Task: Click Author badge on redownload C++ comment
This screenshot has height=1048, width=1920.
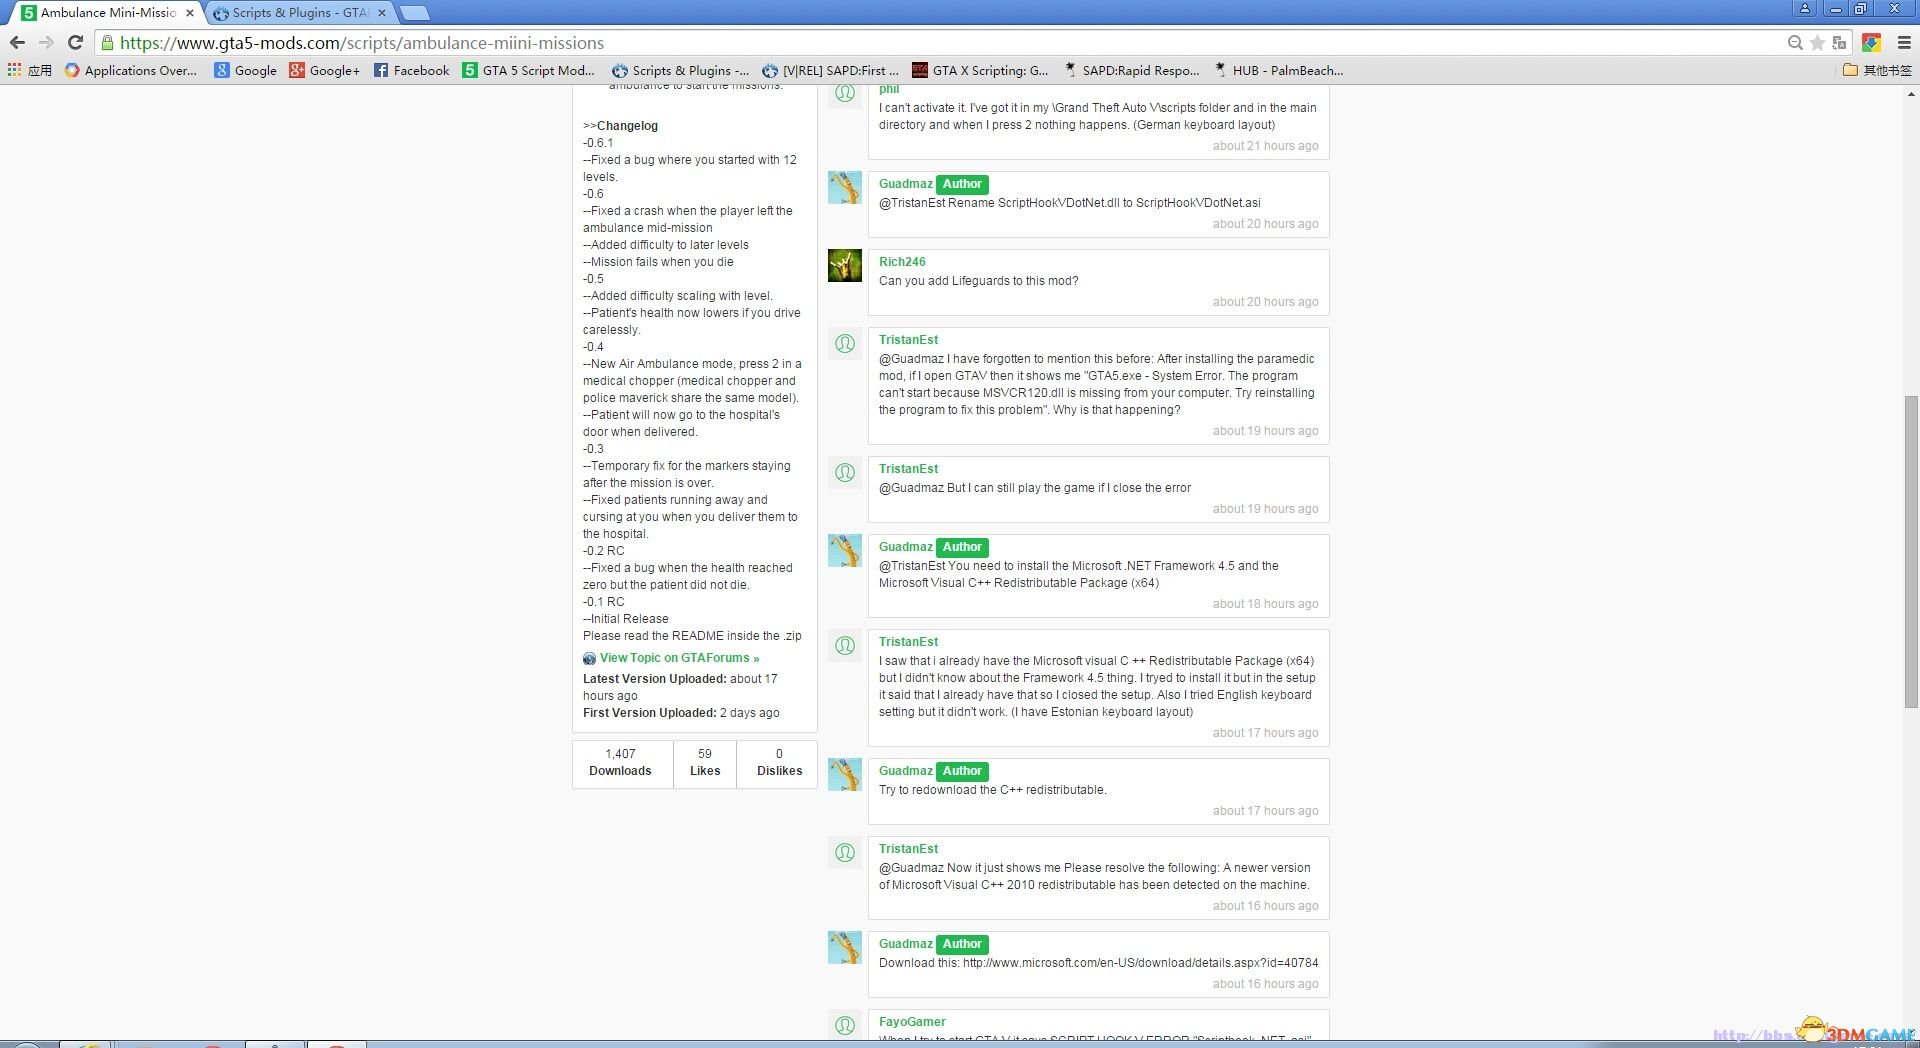Action: pos(962,771)
